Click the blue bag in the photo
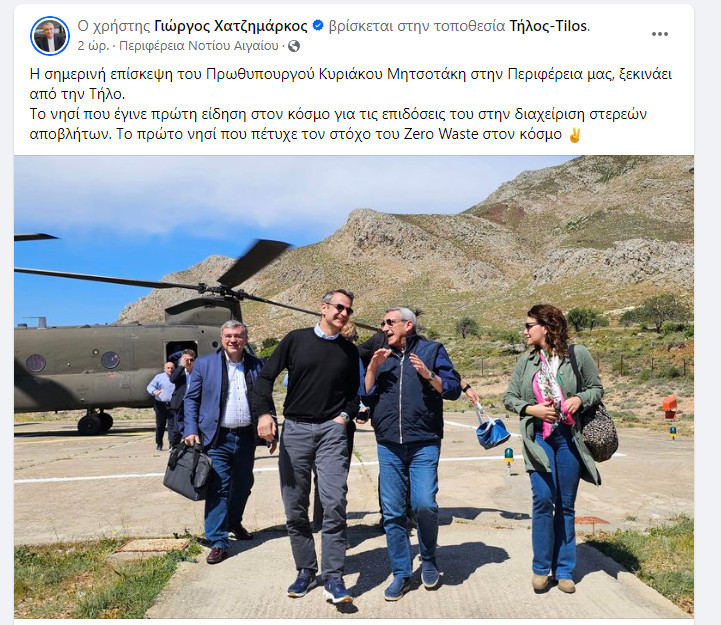 (x=492, y=428)
